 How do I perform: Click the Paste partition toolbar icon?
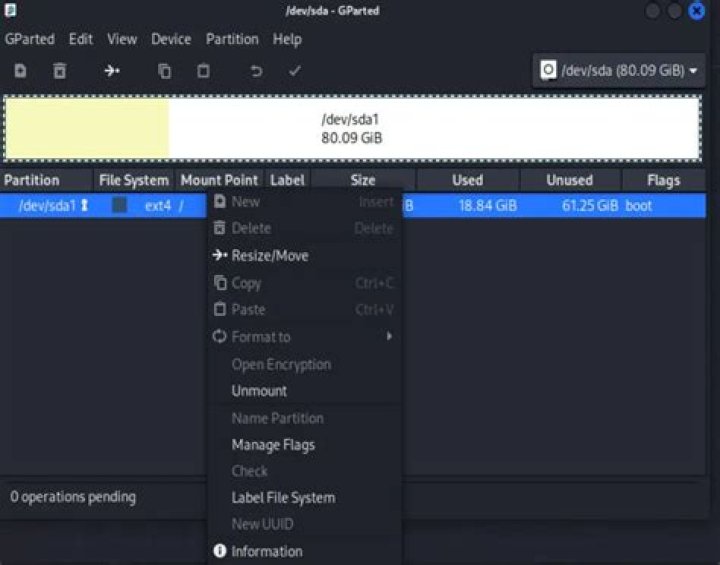(x=203, y=71)
